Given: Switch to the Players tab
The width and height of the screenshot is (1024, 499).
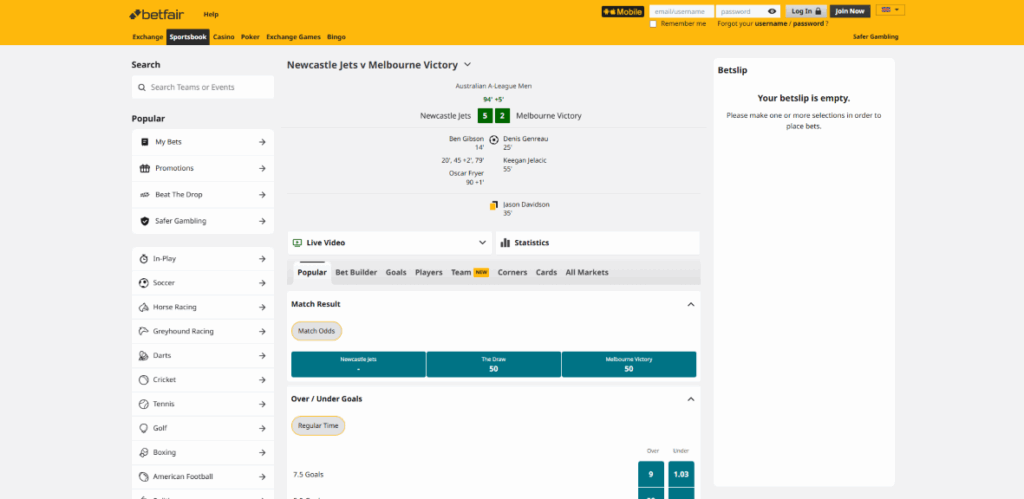Looking at the screenshot, I should click(x=428, y=272).
